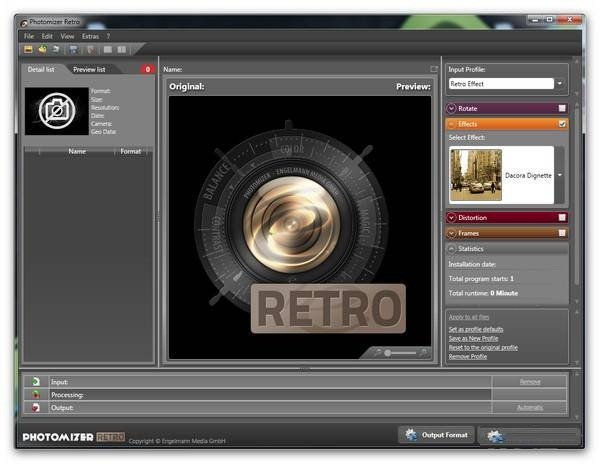Click Apply to all files link

click(469, 317)
